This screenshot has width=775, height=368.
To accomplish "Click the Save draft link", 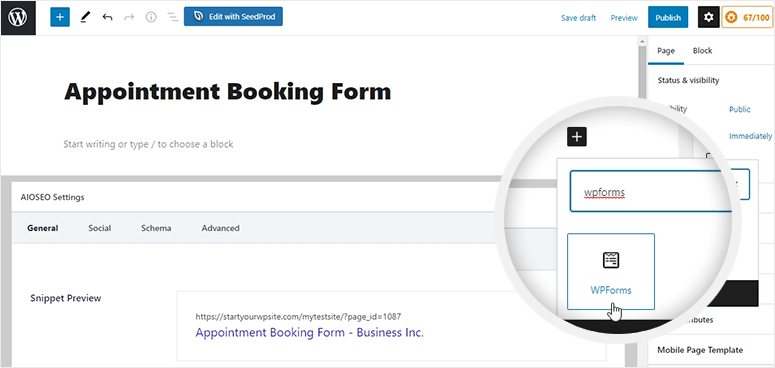I will [x=578, y=18].
